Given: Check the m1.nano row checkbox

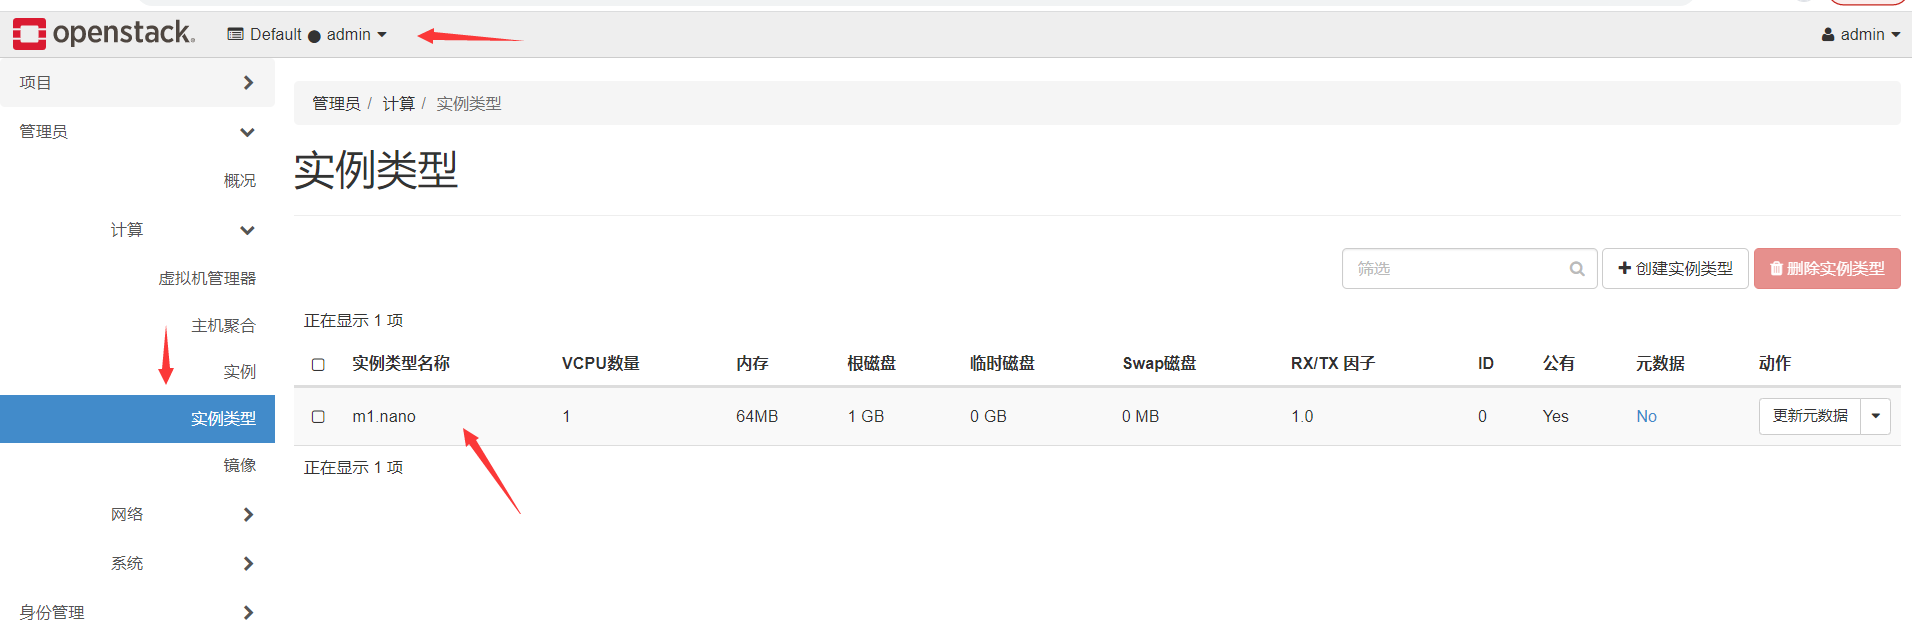Looking at the screenshot, I should coord(318,416).
